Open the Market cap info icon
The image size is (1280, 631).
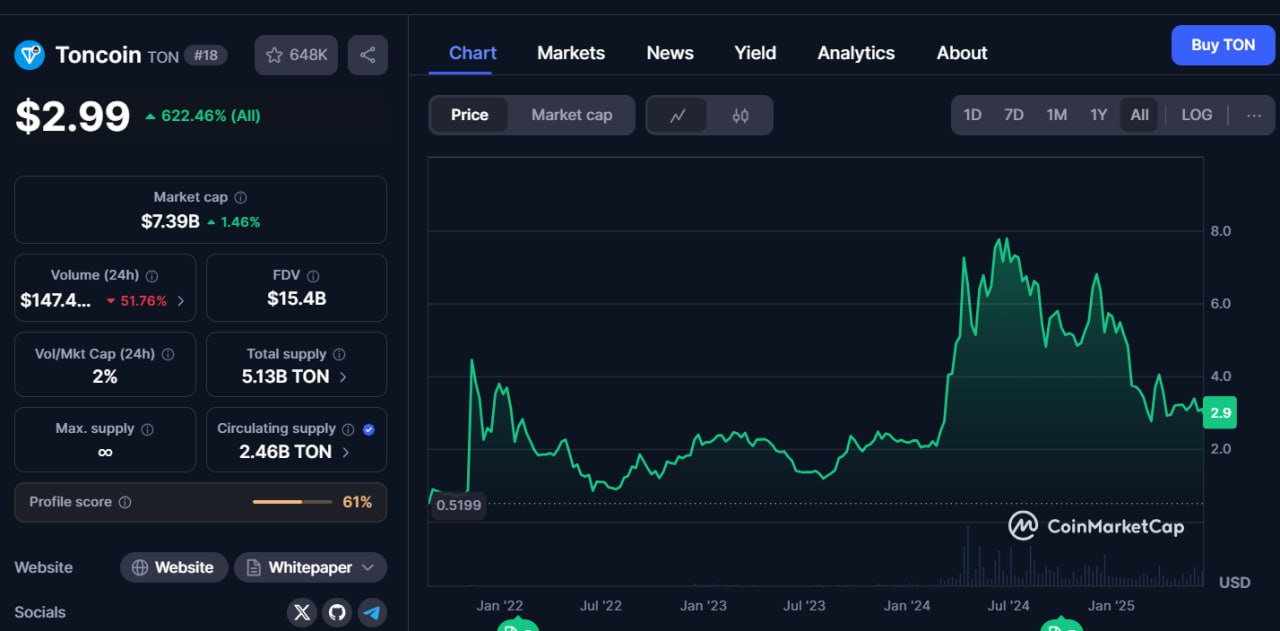pos(241,198)
